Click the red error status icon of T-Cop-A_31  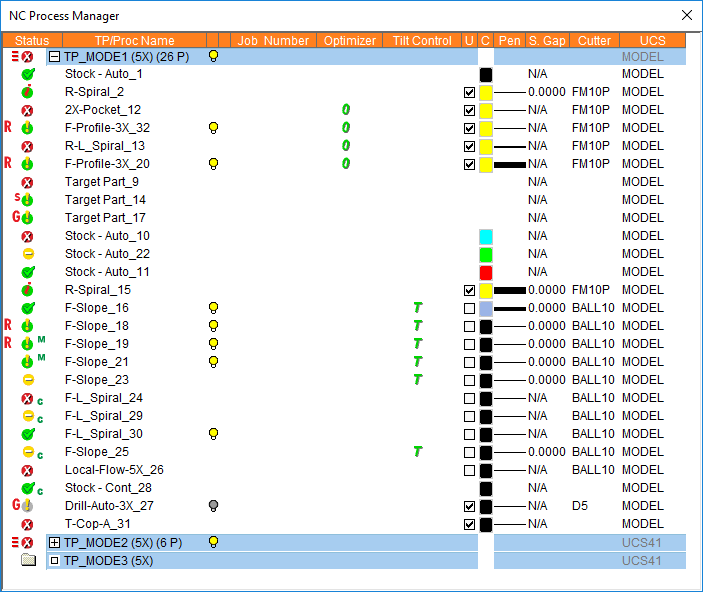click(x=28, y=524)
